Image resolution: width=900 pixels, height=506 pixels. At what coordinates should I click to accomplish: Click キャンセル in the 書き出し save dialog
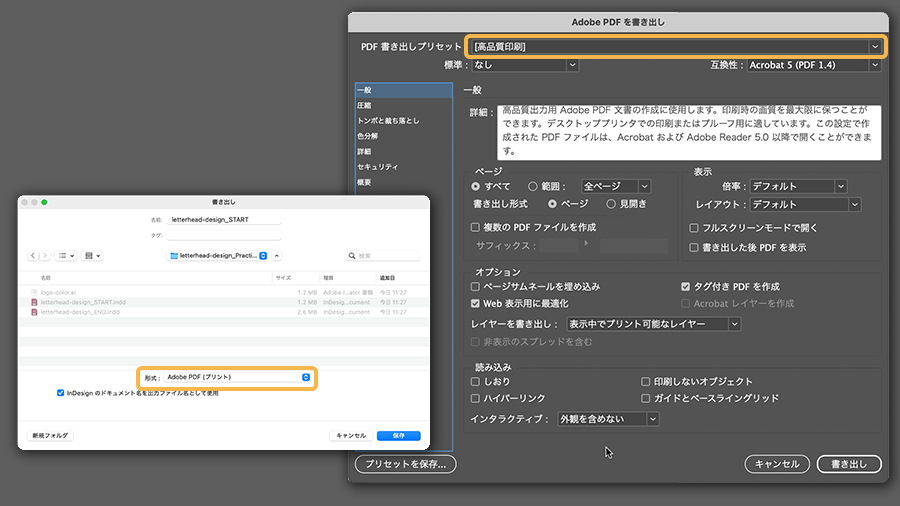tap(351, 435)
